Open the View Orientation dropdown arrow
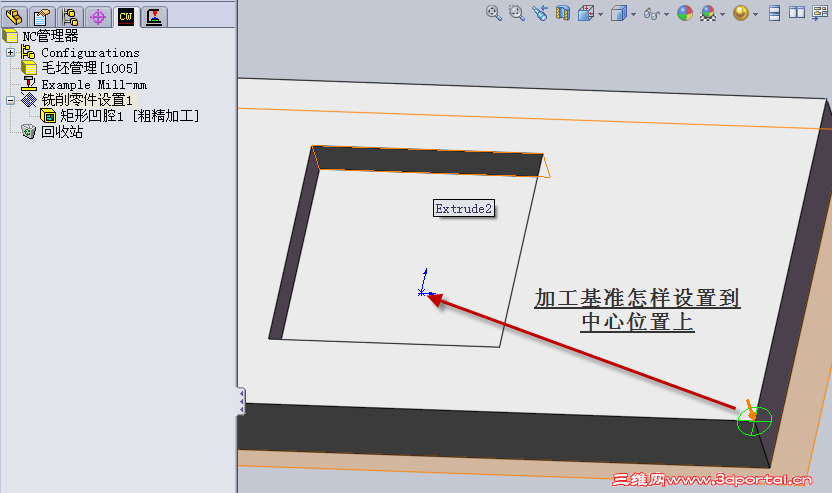Viewport: 832px width, 493px height. pyautogui.click(x=601, y=14)
